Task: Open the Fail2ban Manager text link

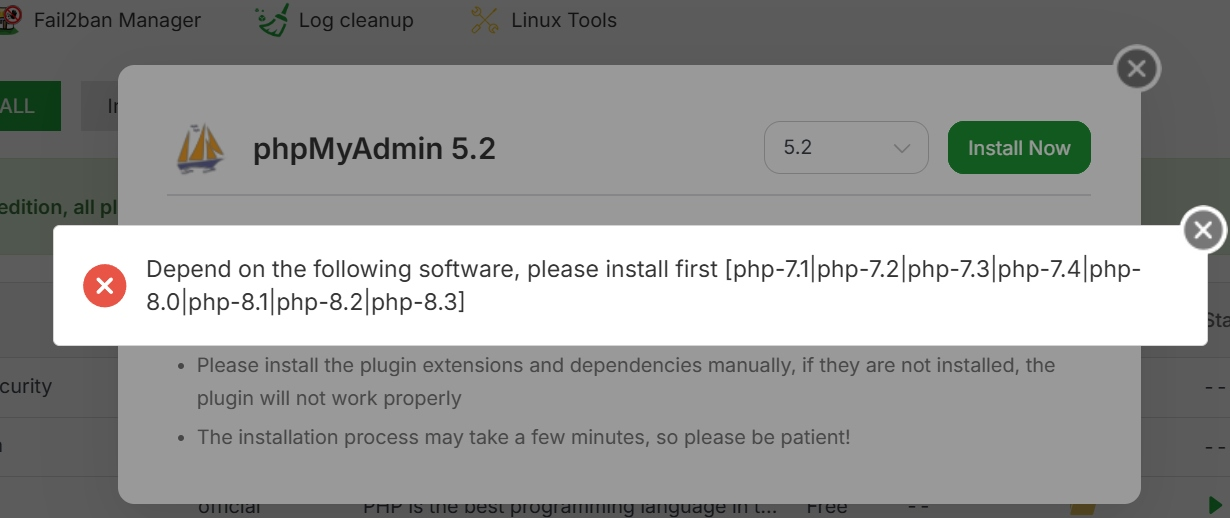Action: (x=117, y=20)
